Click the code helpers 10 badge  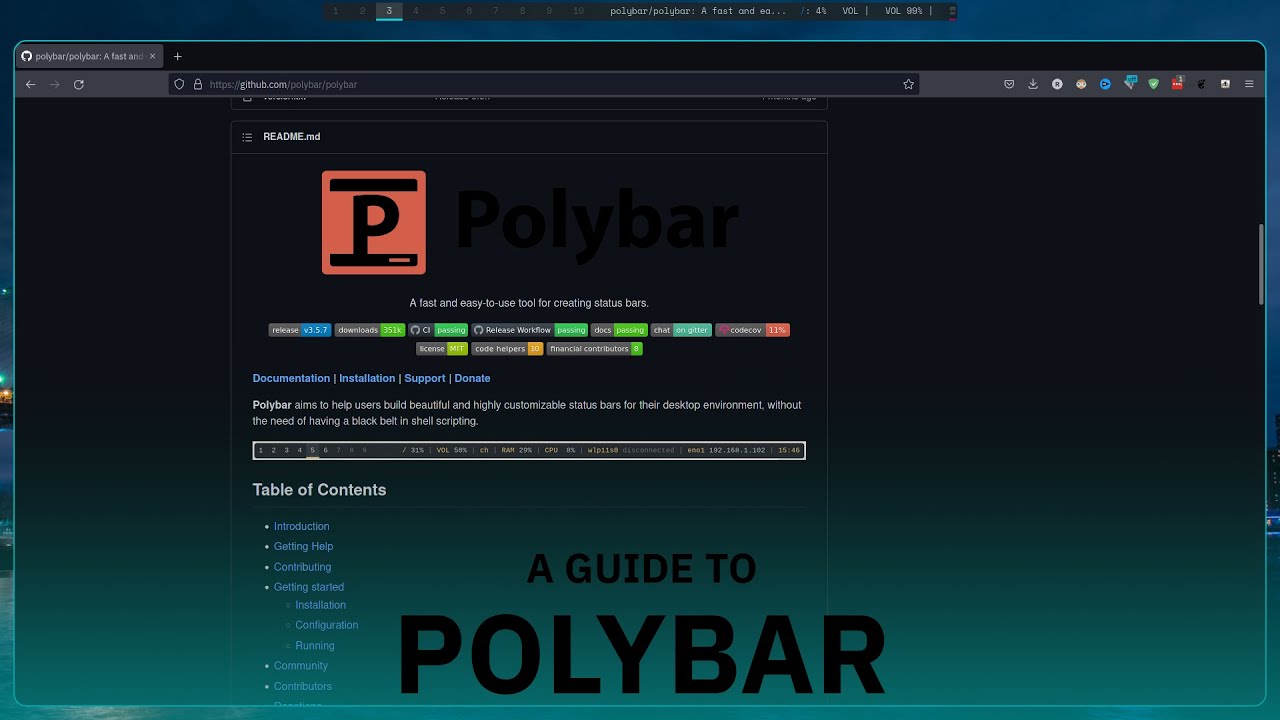[x=507, y=349]
